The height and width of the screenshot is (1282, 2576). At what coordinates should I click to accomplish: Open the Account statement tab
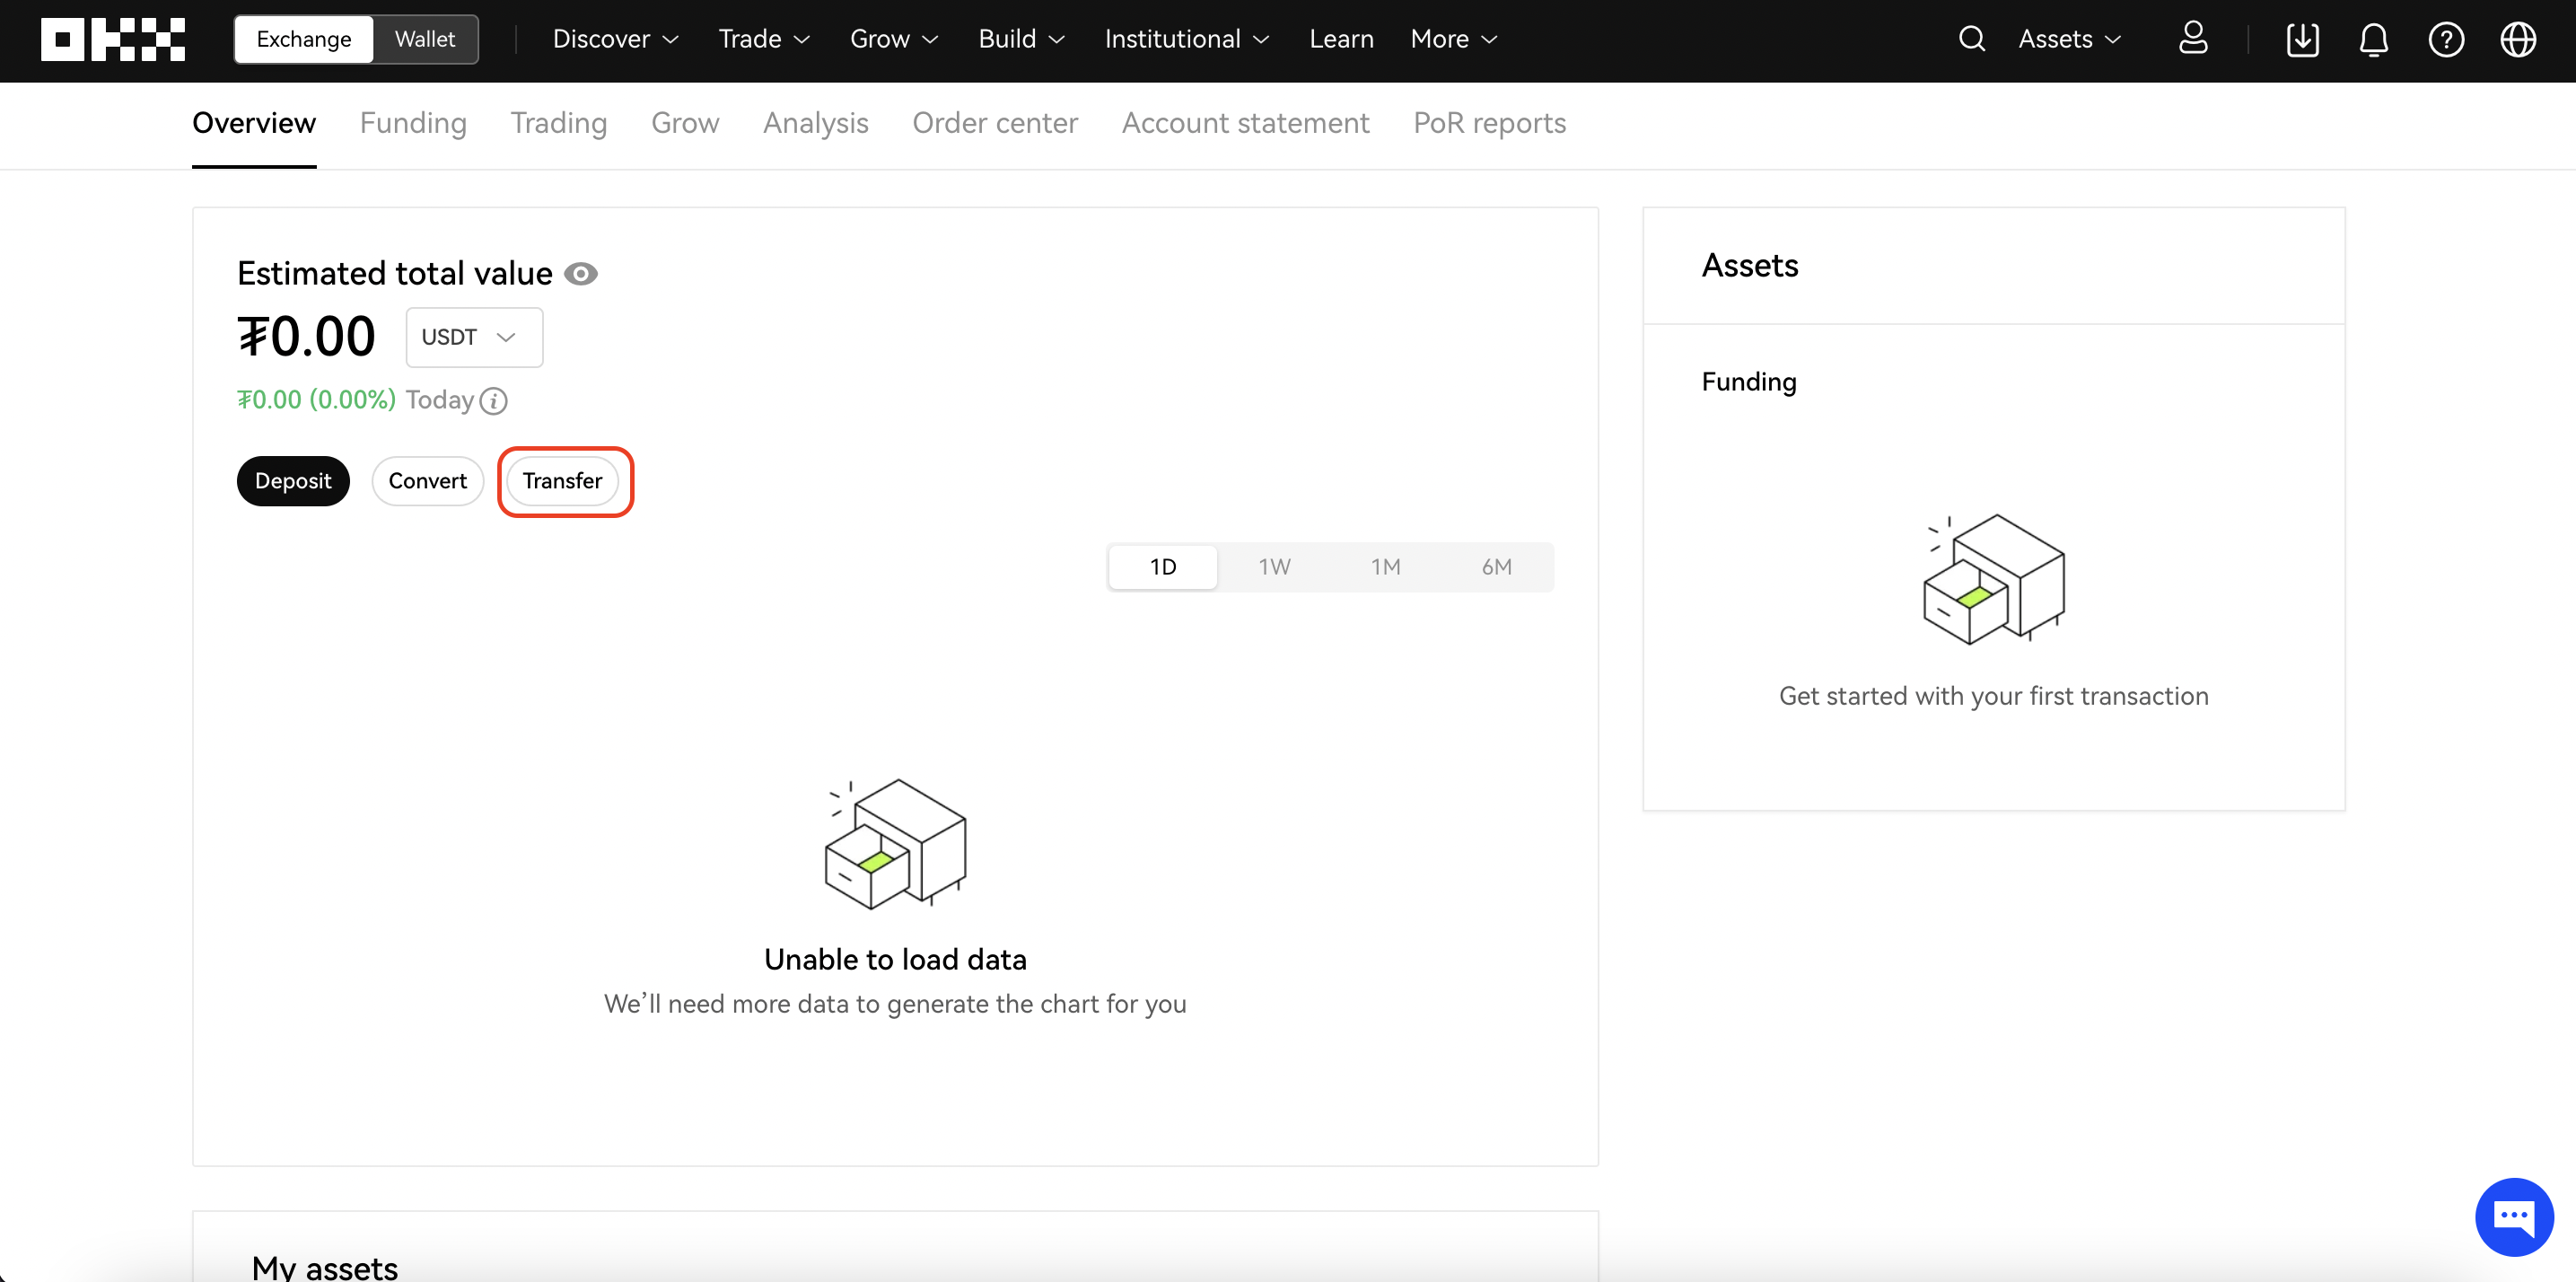click(1245, 123)
